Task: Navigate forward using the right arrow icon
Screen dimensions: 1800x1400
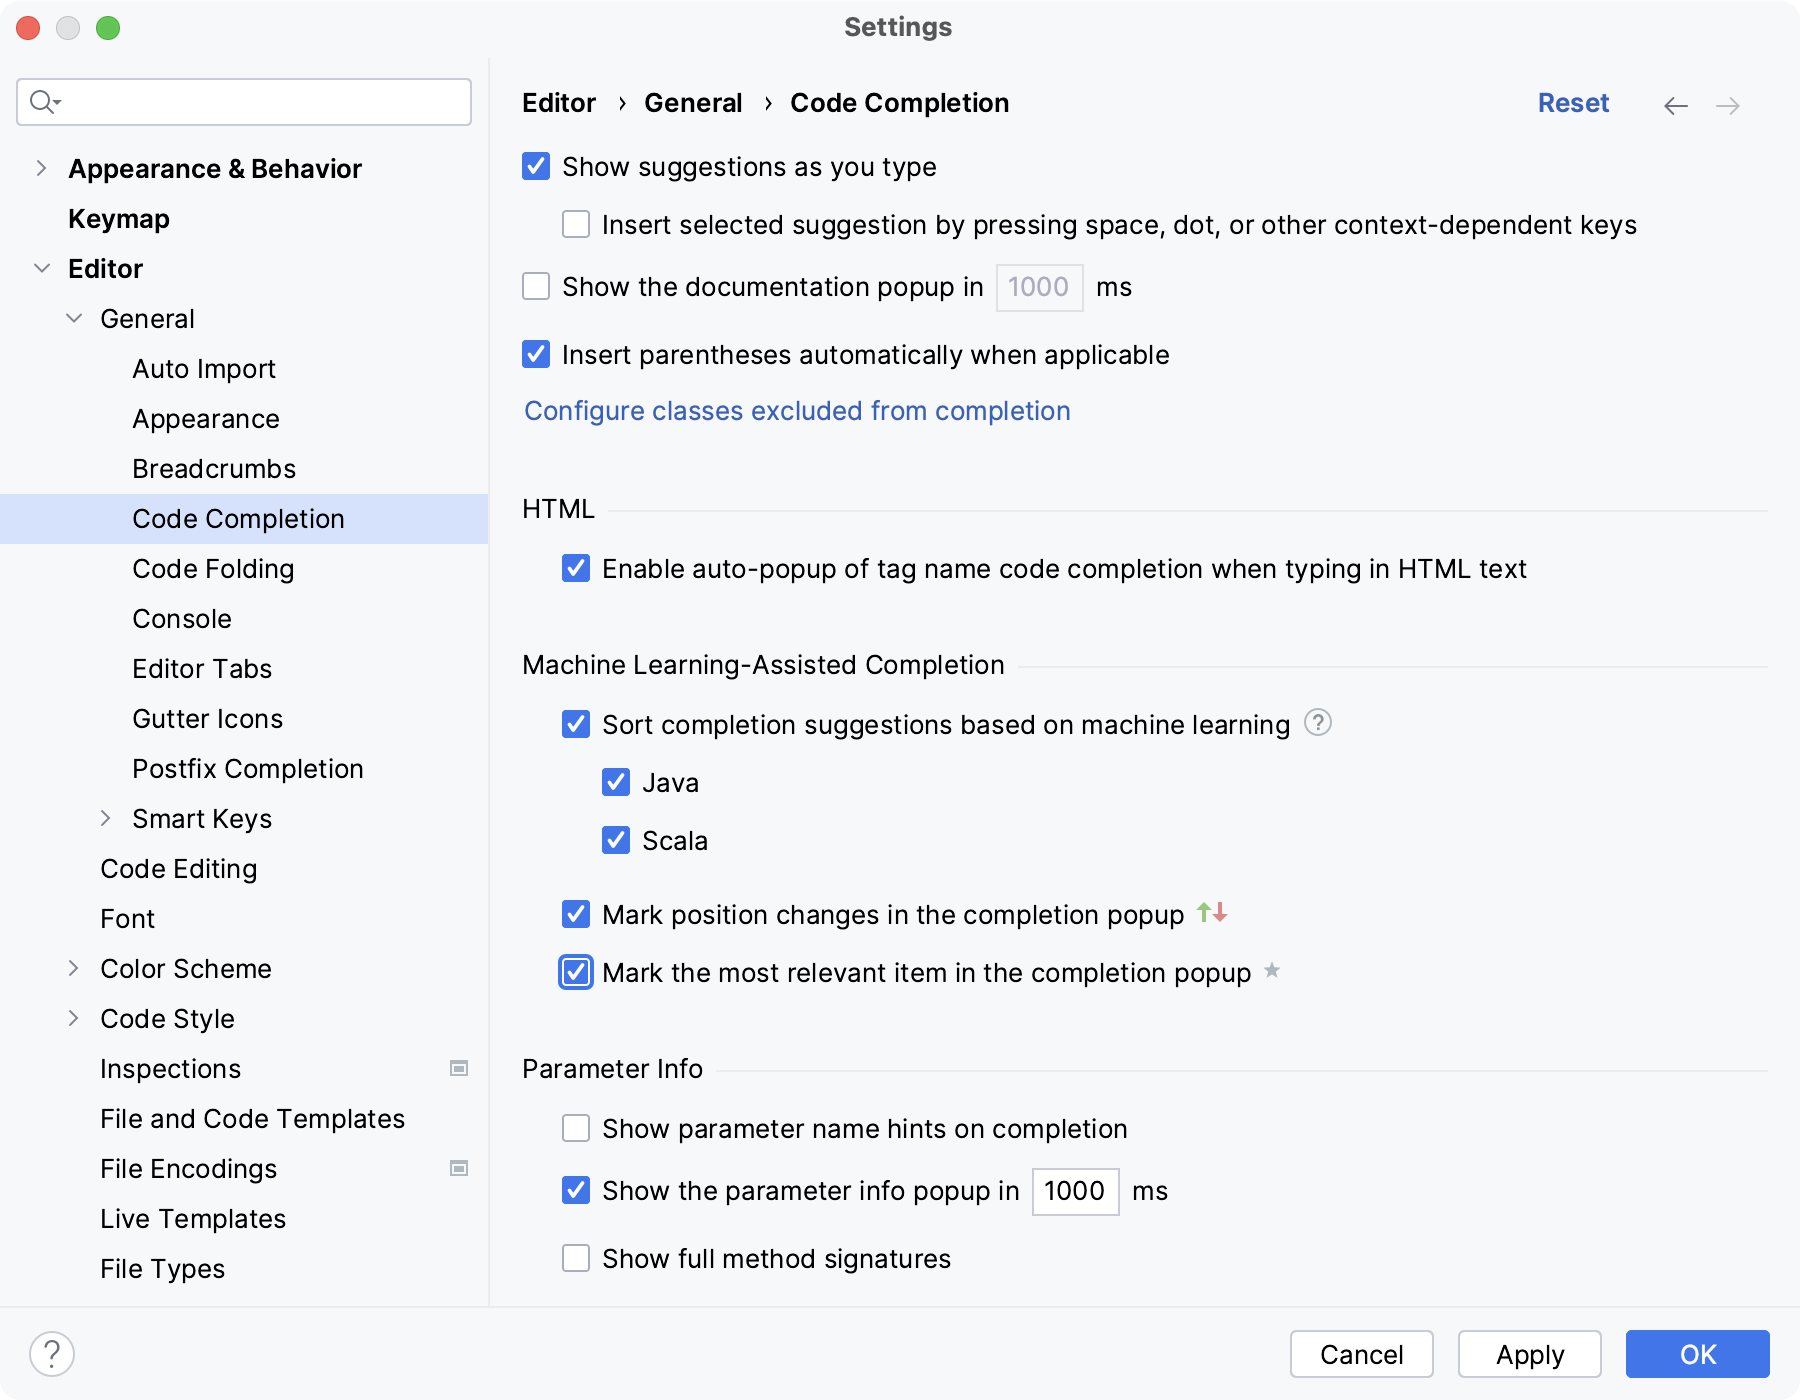Action: (1728, 105)
